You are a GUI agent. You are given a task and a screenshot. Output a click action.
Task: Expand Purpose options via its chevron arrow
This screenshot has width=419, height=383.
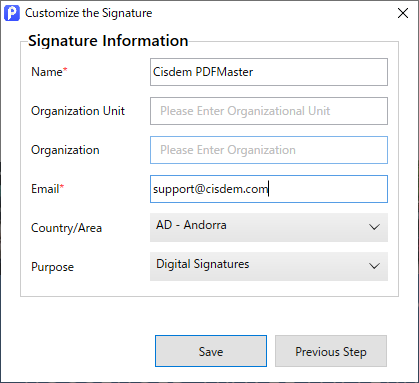[x=374, y=266]
